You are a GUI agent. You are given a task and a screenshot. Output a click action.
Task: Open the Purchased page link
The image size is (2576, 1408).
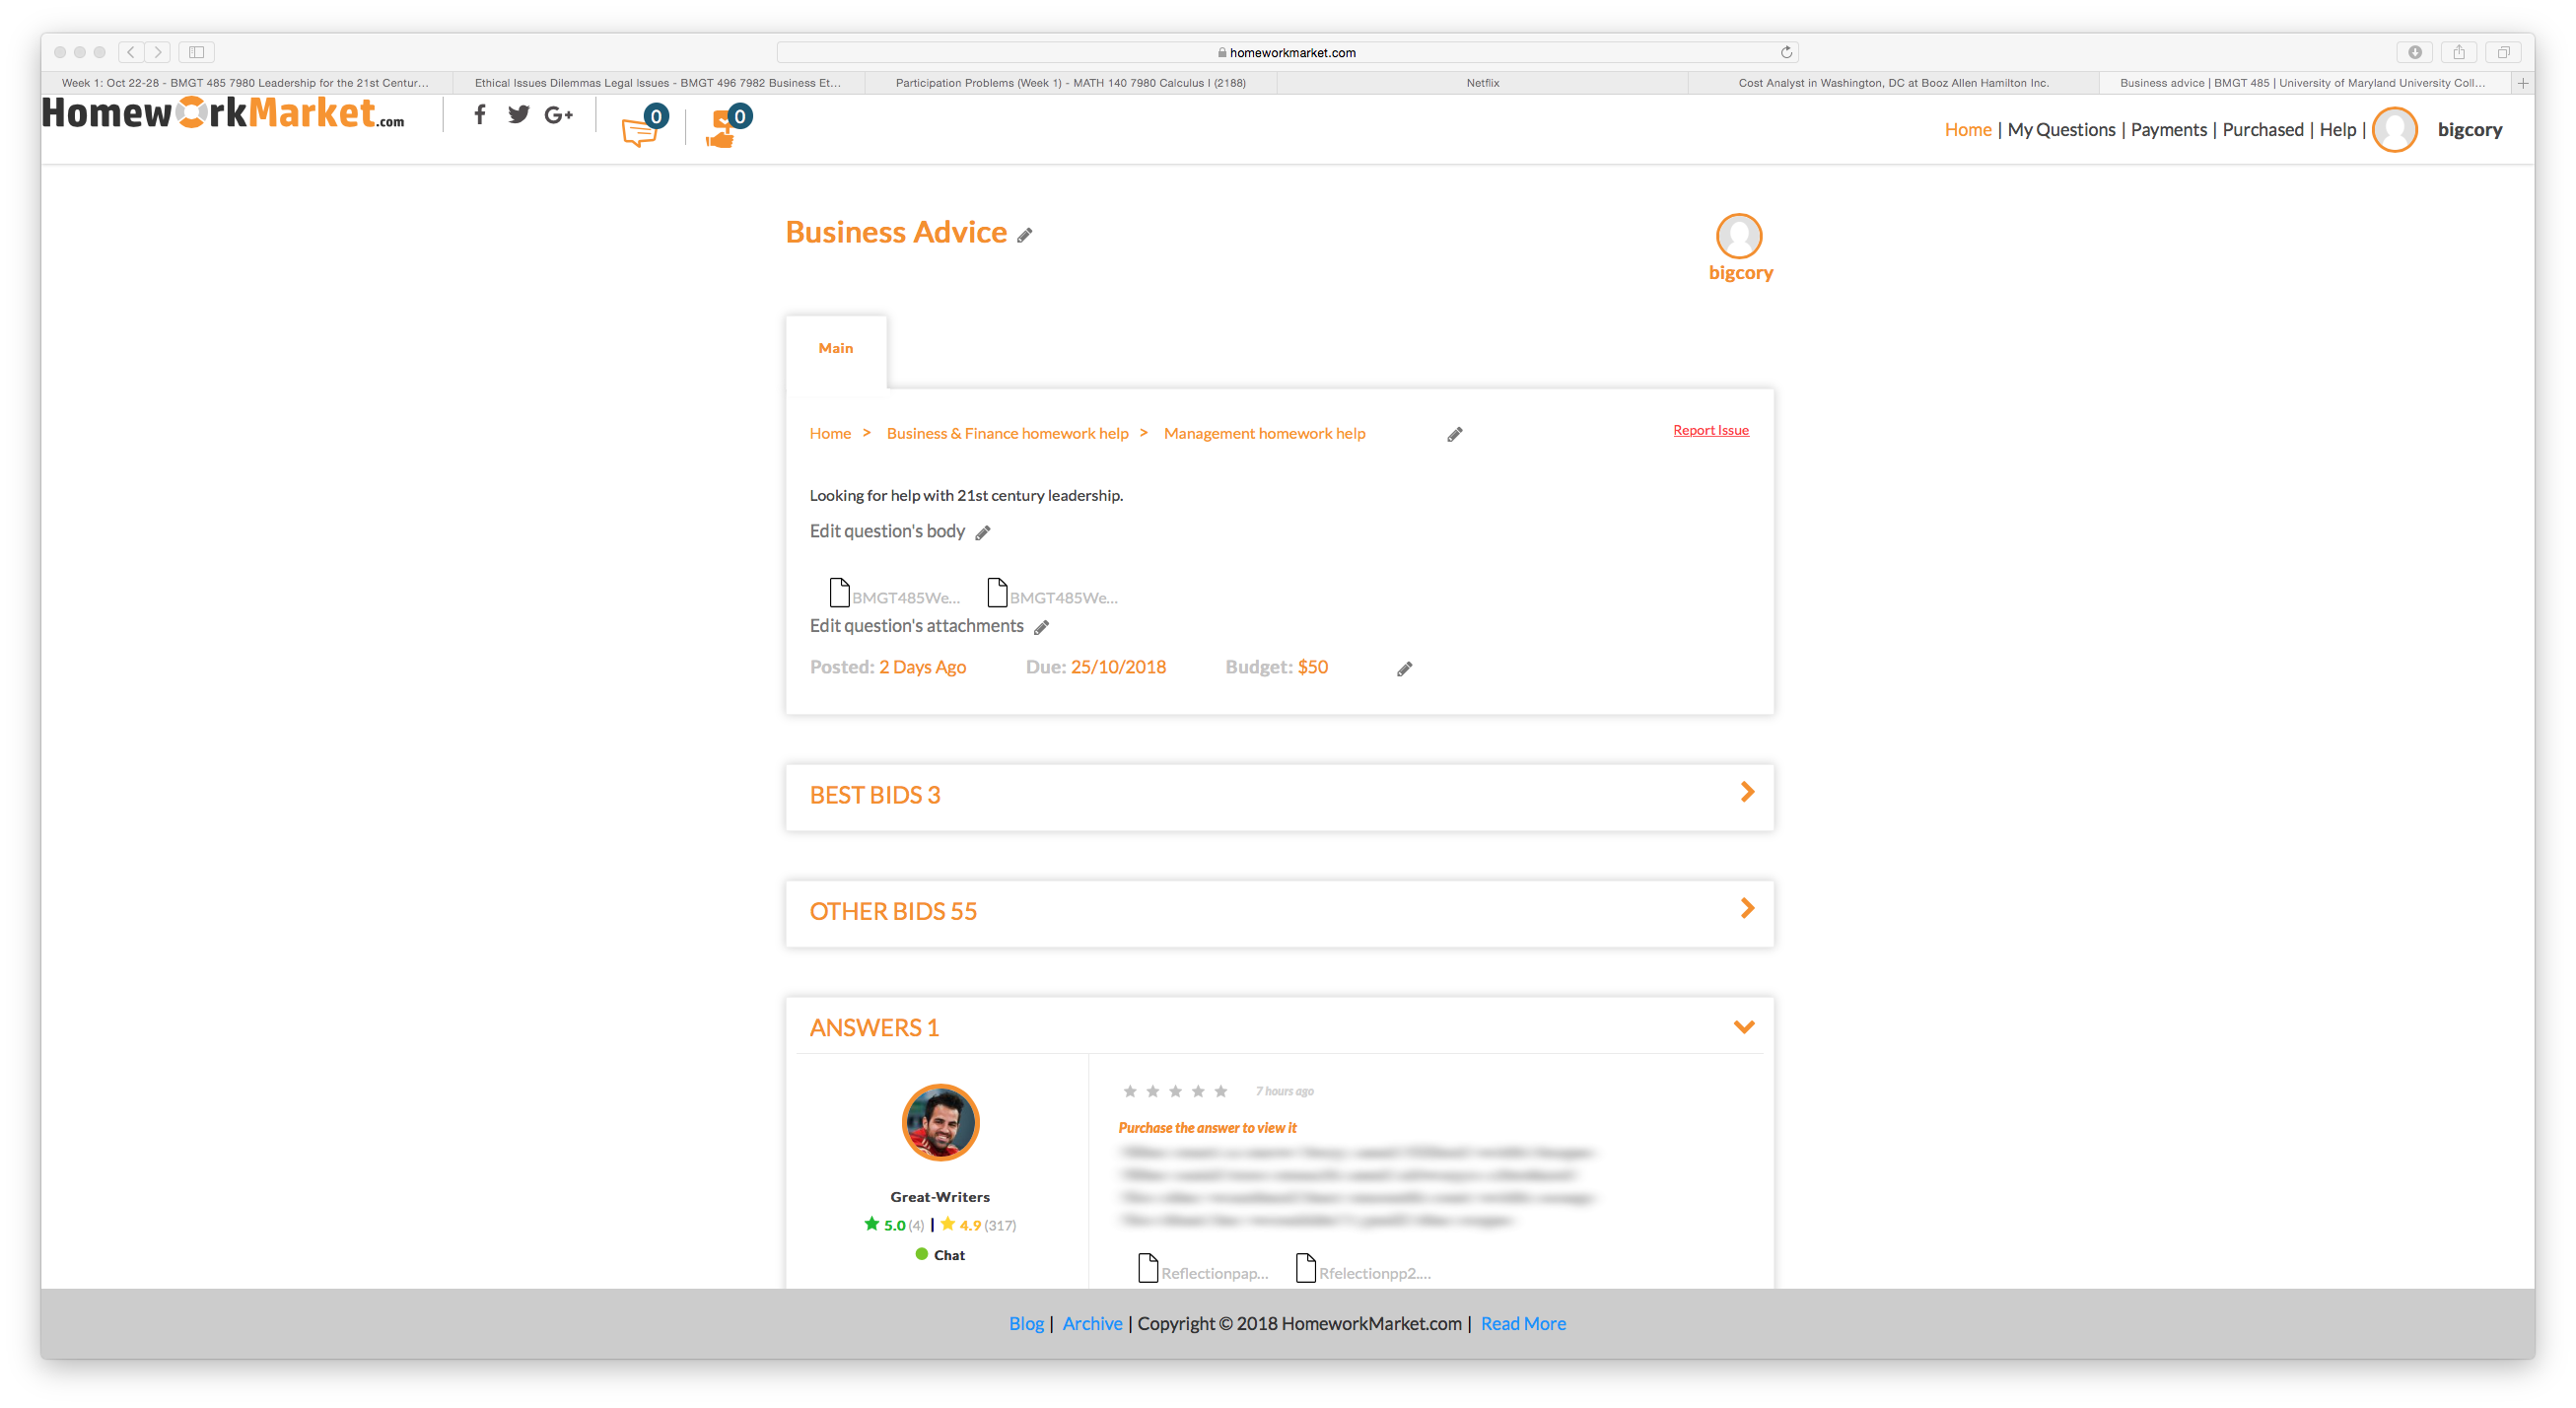2262,130
